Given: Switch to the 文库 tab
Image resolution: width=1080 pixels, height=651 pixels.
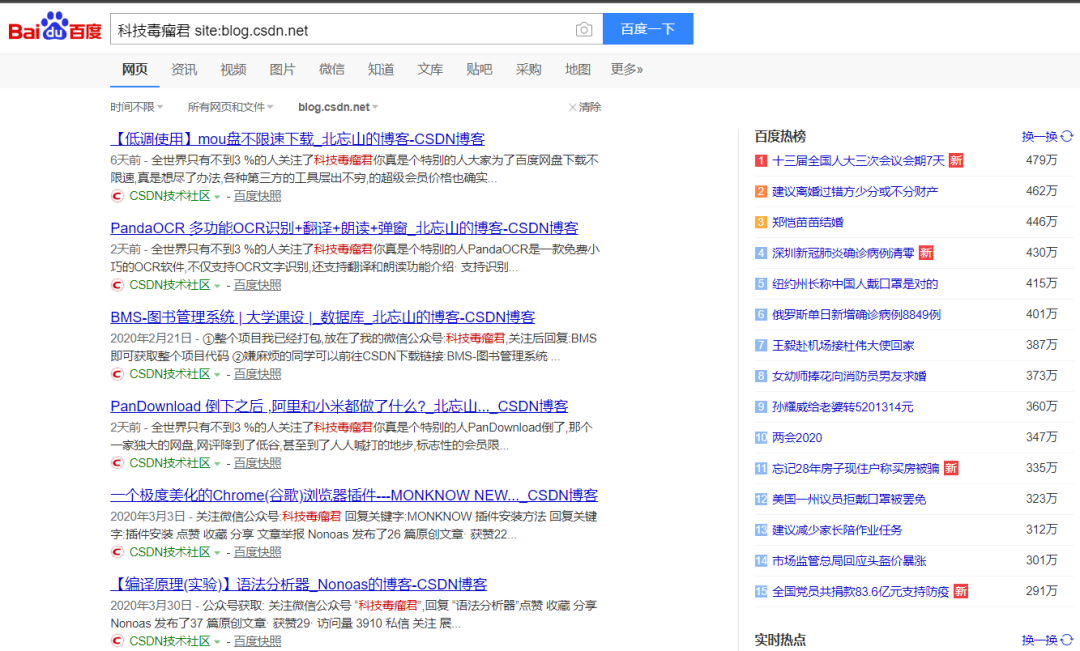Looking at the screenshot, I should point(430,70).
